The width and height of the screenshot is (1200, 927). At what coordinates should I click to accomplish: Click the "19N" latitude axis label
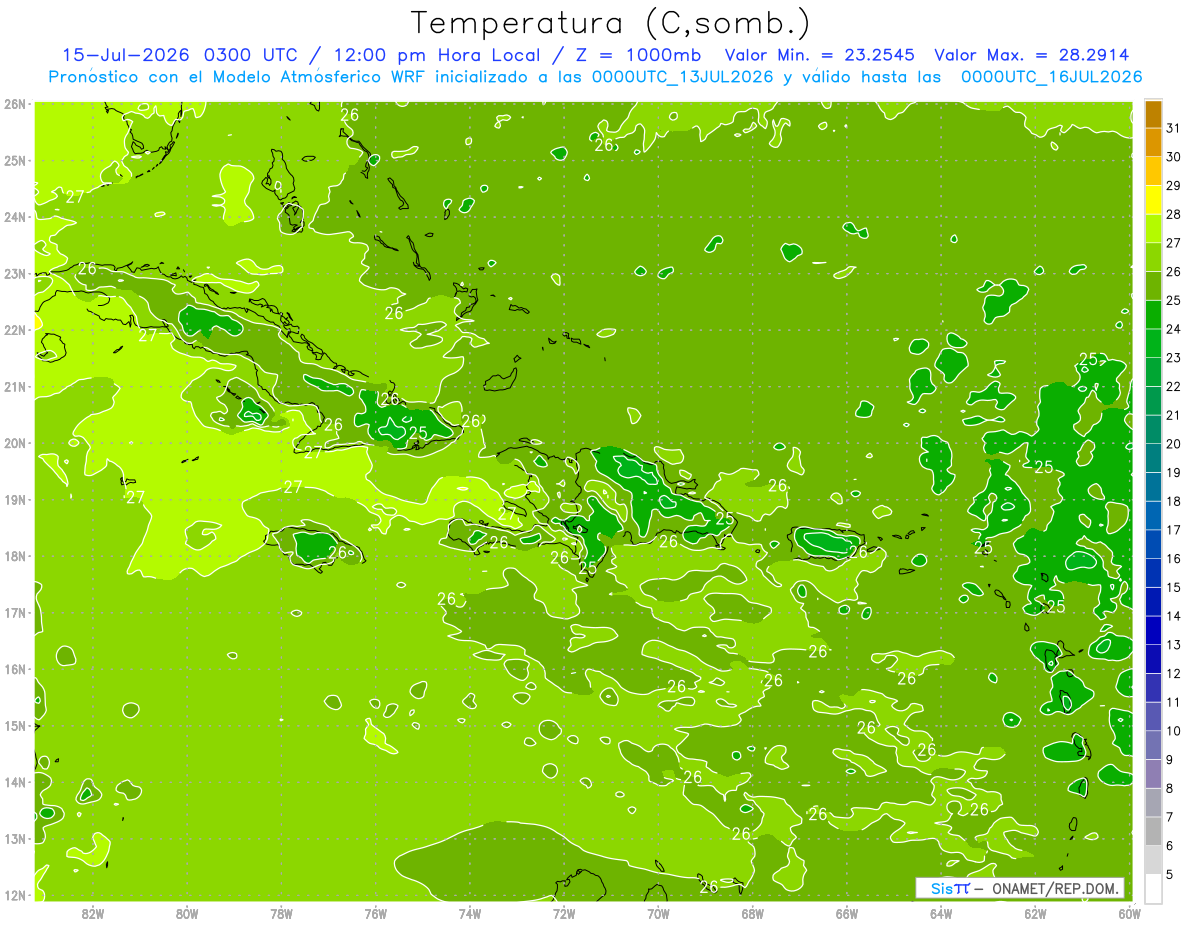[x=15, y=500]
